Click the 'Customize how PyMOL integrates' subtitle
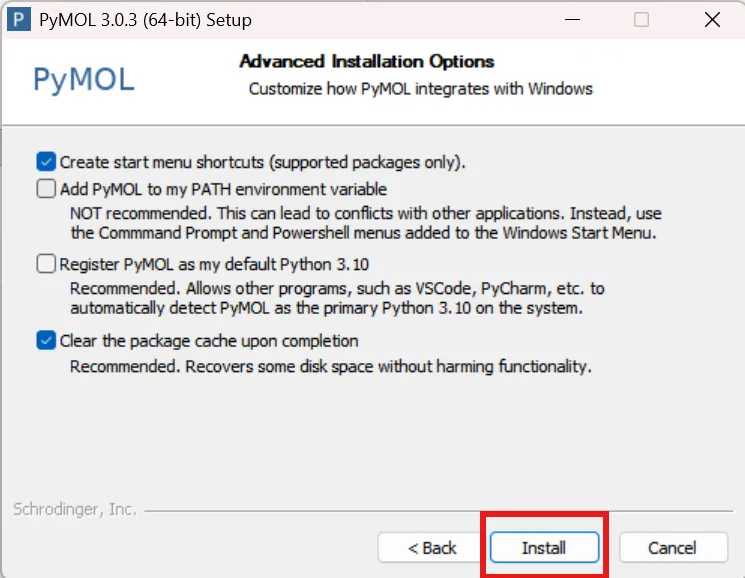The width and height of the screenshot is (745, 578). [x=420, y=89]
